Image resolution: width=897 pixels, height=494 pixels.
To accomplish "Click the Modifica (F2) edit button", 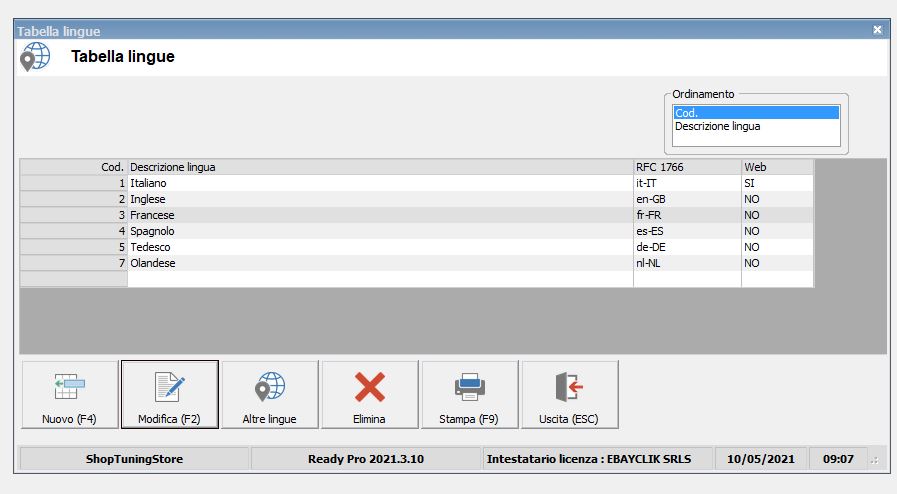I will tap(170, 395).
